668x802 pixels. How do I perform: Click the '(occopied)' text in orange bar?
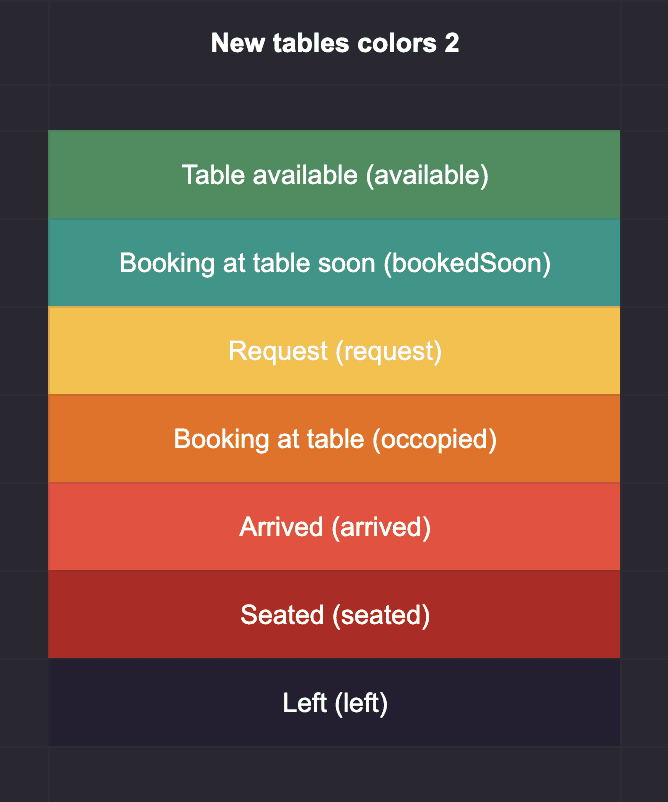(x=434, y=439)
